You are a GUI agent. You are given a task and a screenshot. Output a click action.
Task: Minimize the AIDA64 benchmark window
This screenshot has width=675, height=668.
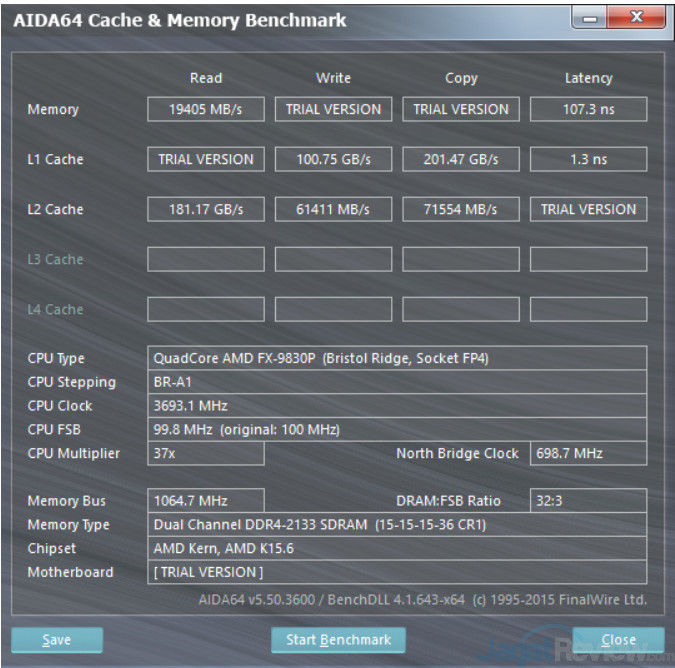click(x=591, y=19)
